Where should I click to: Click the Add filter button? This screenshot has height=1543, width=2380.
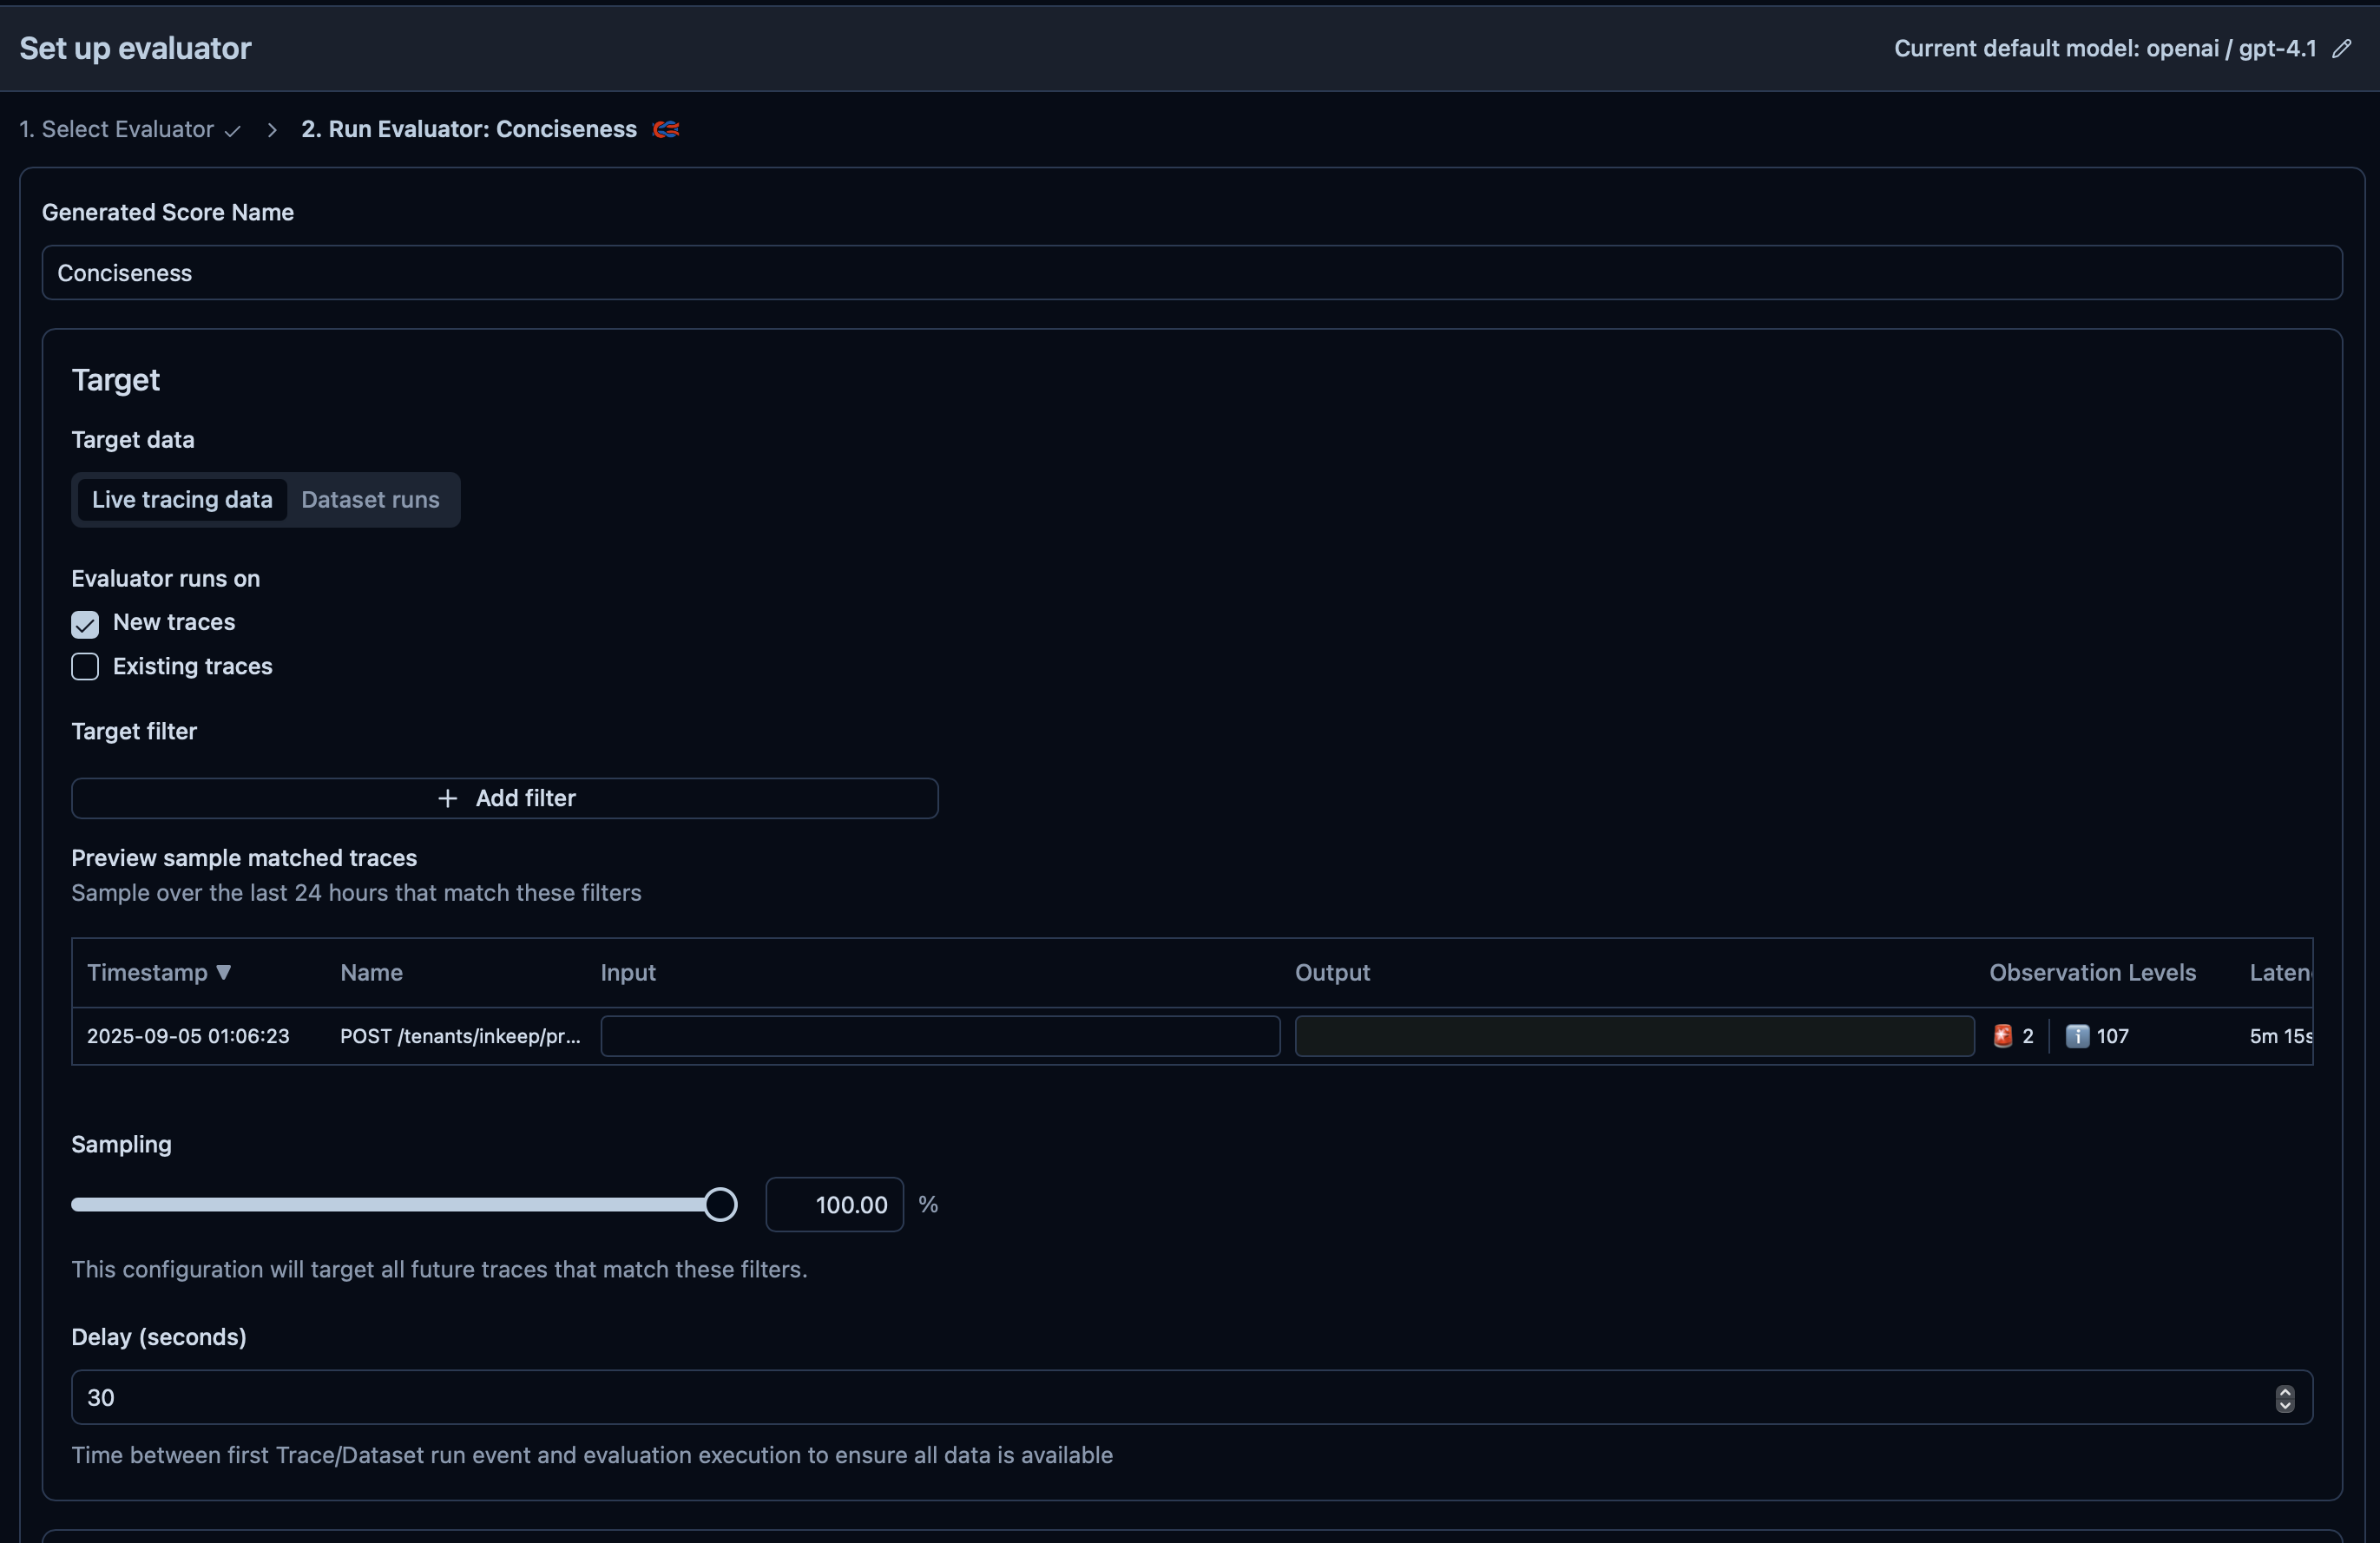pos(505,798)
